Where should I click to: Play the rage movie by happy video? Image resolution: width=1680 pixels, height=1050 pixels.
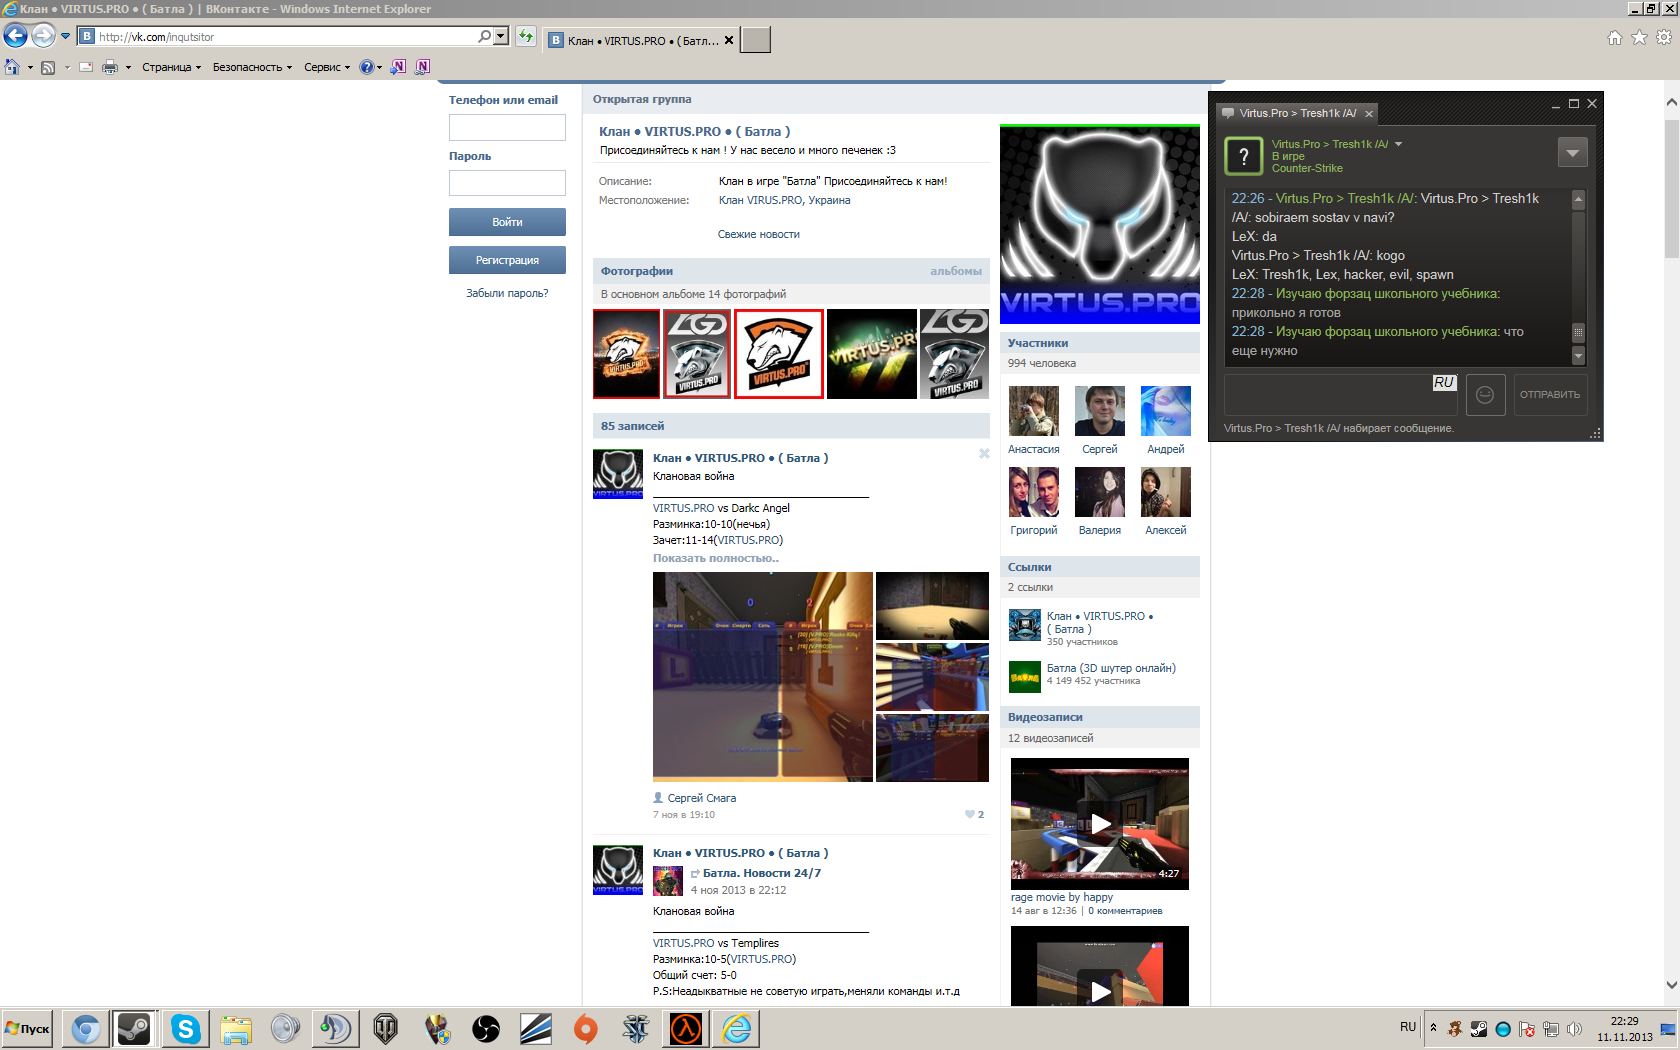coord(1100,823)
